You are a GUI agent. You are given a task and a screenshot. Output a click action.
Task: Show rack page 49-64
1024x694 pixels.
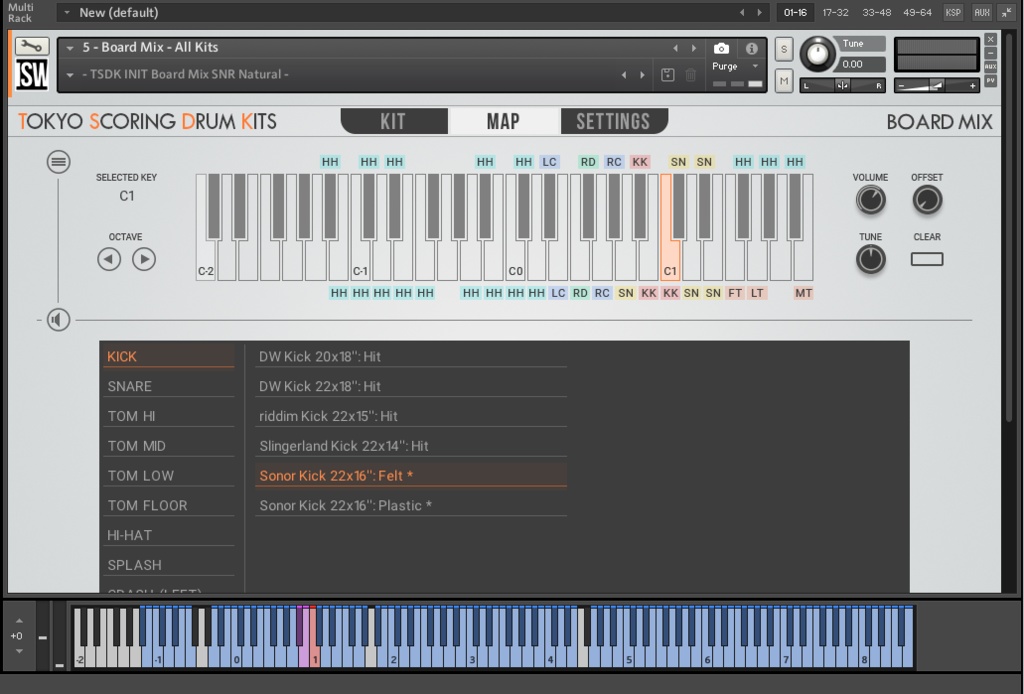pos(917,12)
